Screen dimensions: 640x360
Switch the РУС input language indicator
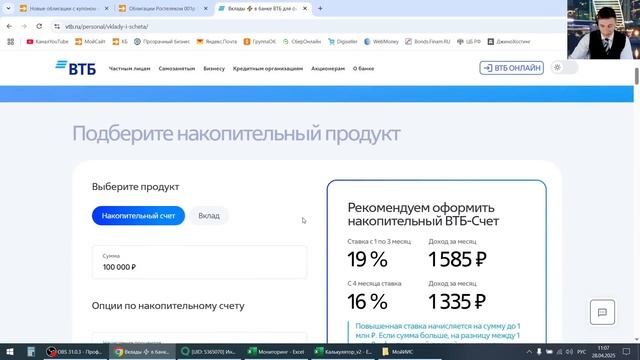[x=582, y=352]
